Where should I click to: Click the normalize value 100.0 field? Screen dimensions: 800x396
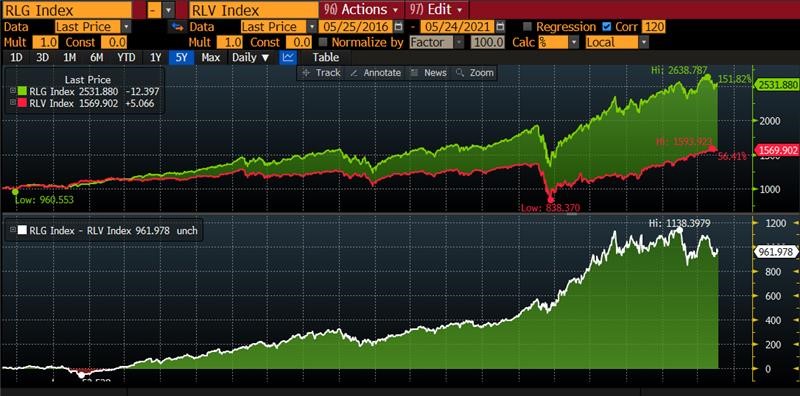(488, 42)
